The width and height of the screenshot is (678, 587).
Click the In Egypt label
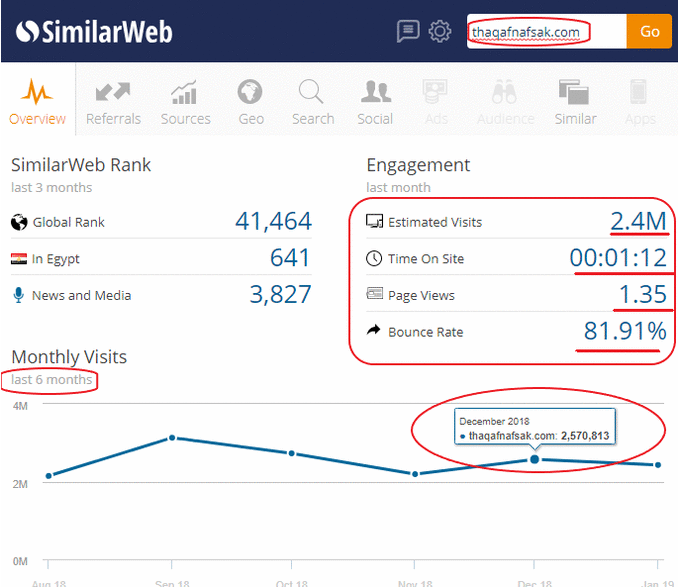click(x=56, y=259)
